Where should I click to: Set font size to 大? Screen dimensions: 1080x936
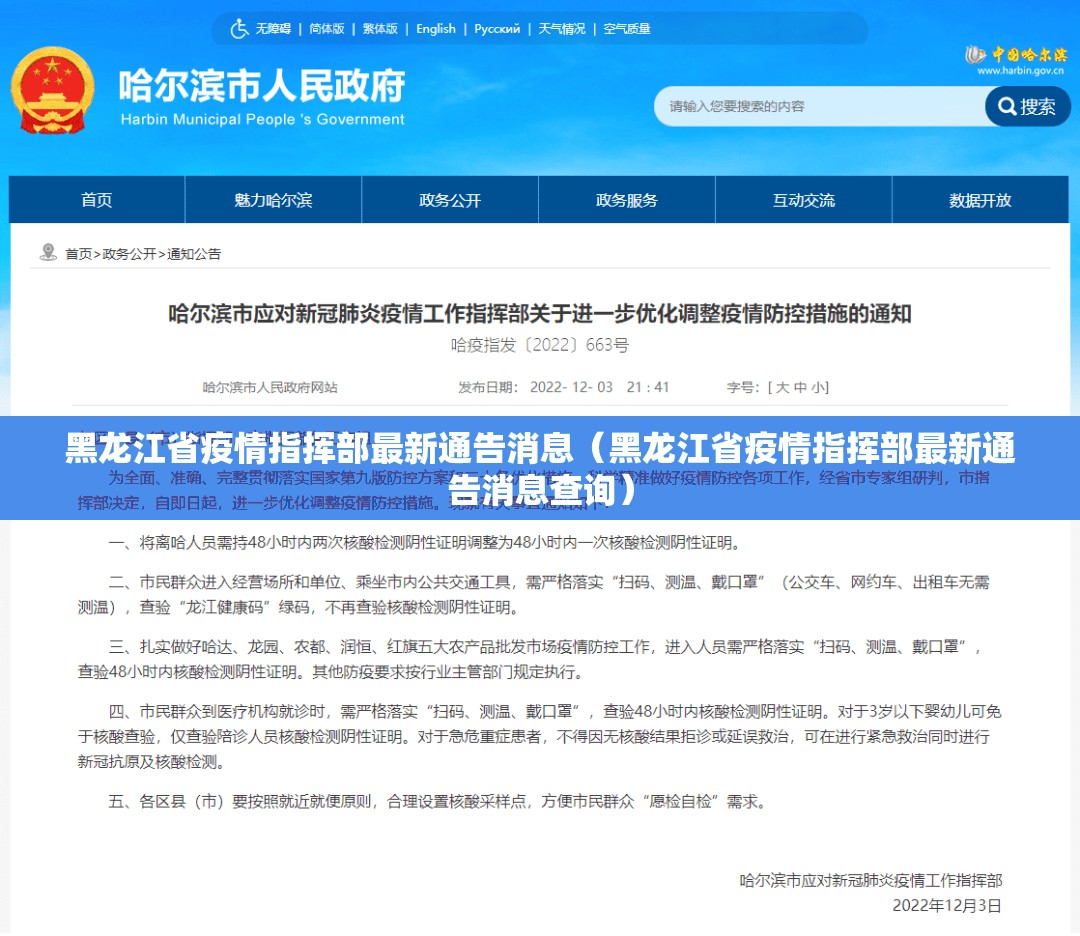pyautogui.click(x=782, y=387)
